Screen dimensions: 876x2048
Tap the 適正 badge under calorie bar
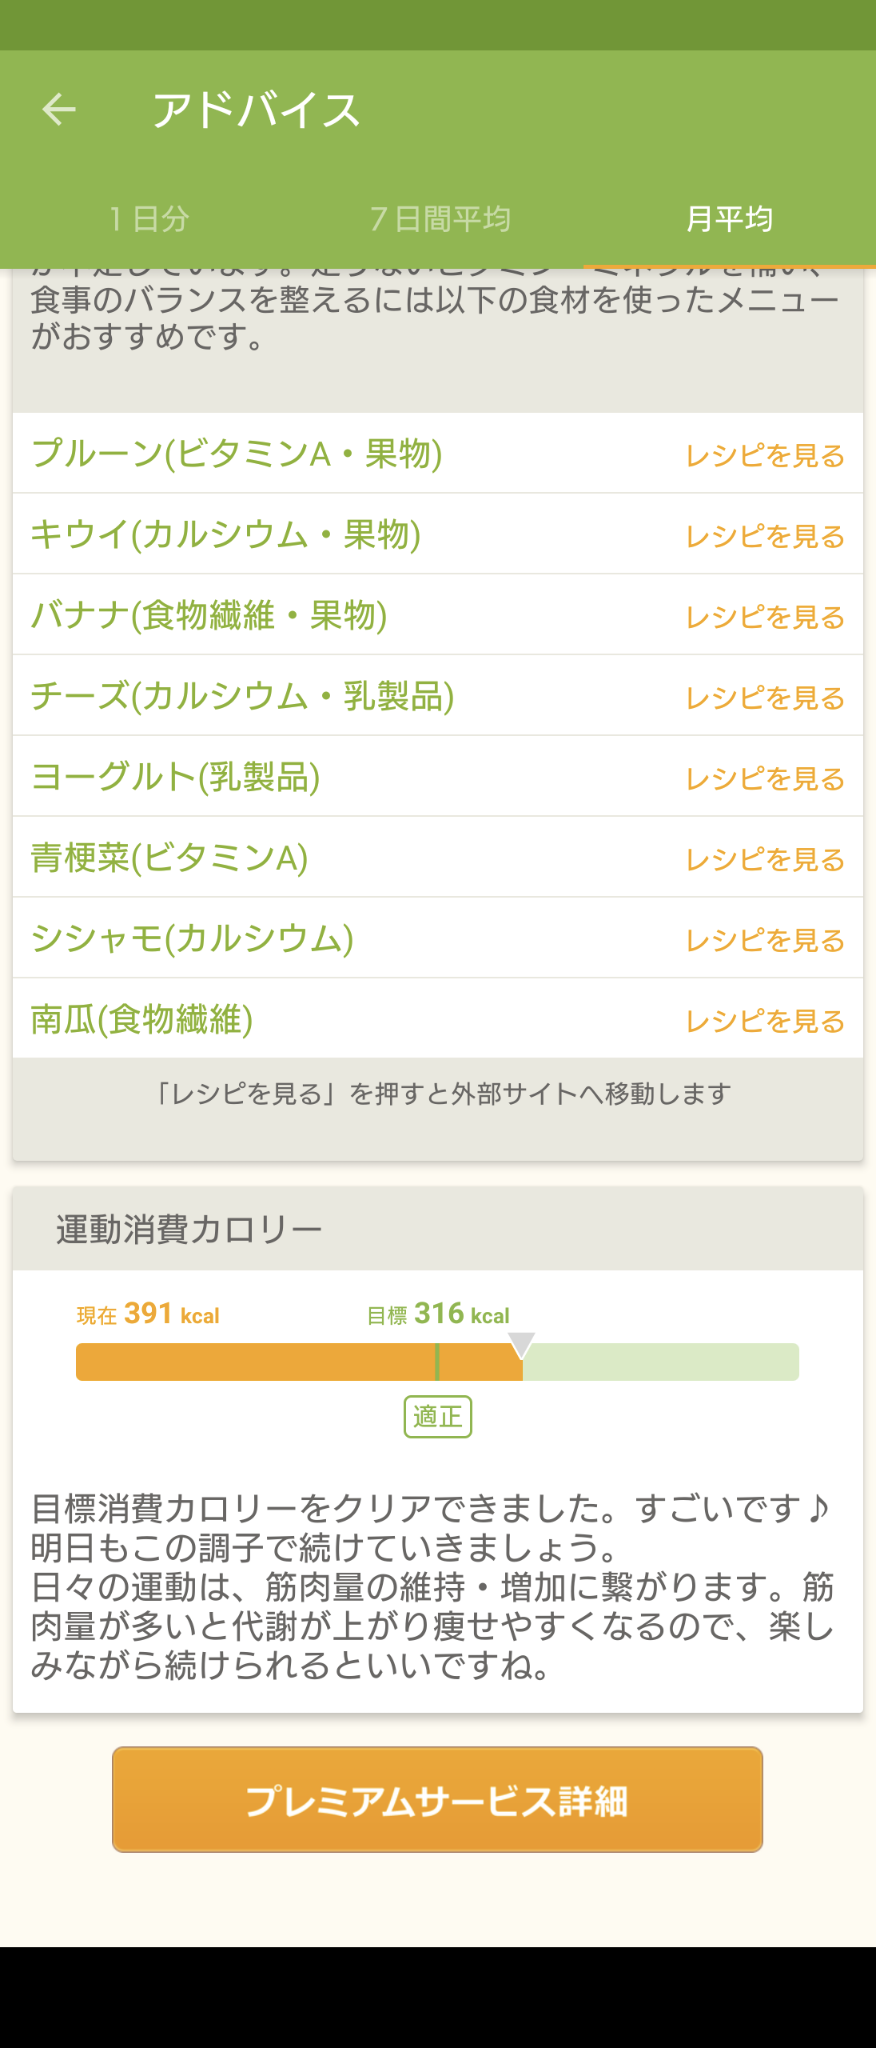coord(437,1417)
